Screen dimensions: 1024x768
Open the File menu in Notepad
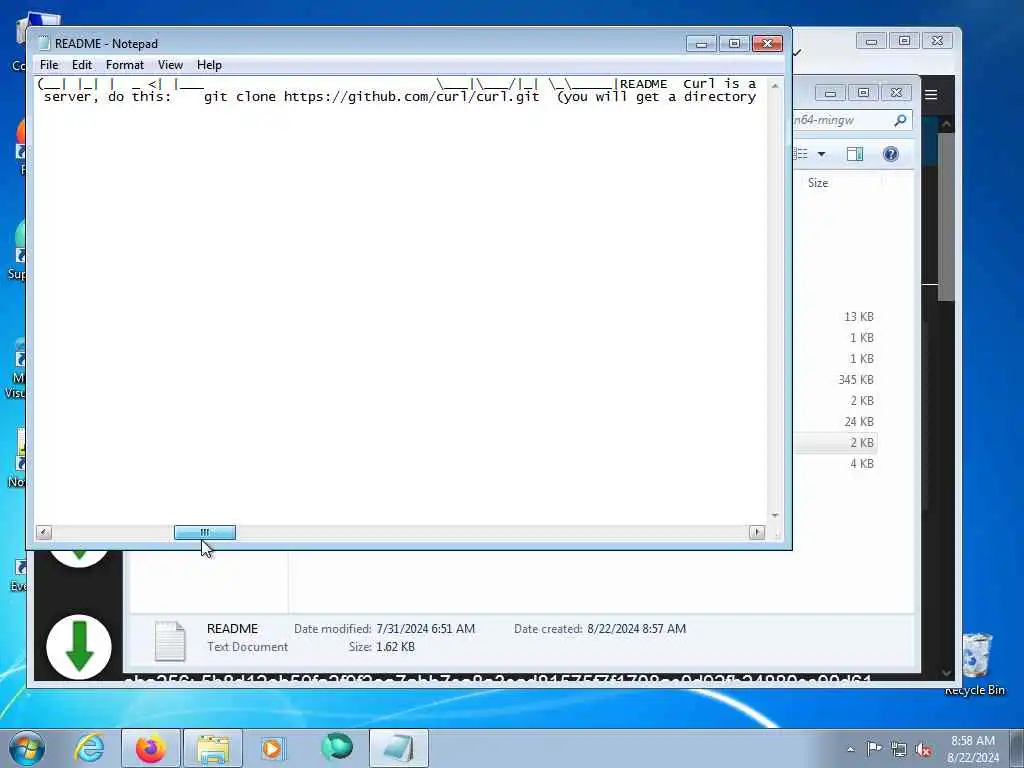click(49, 65)
